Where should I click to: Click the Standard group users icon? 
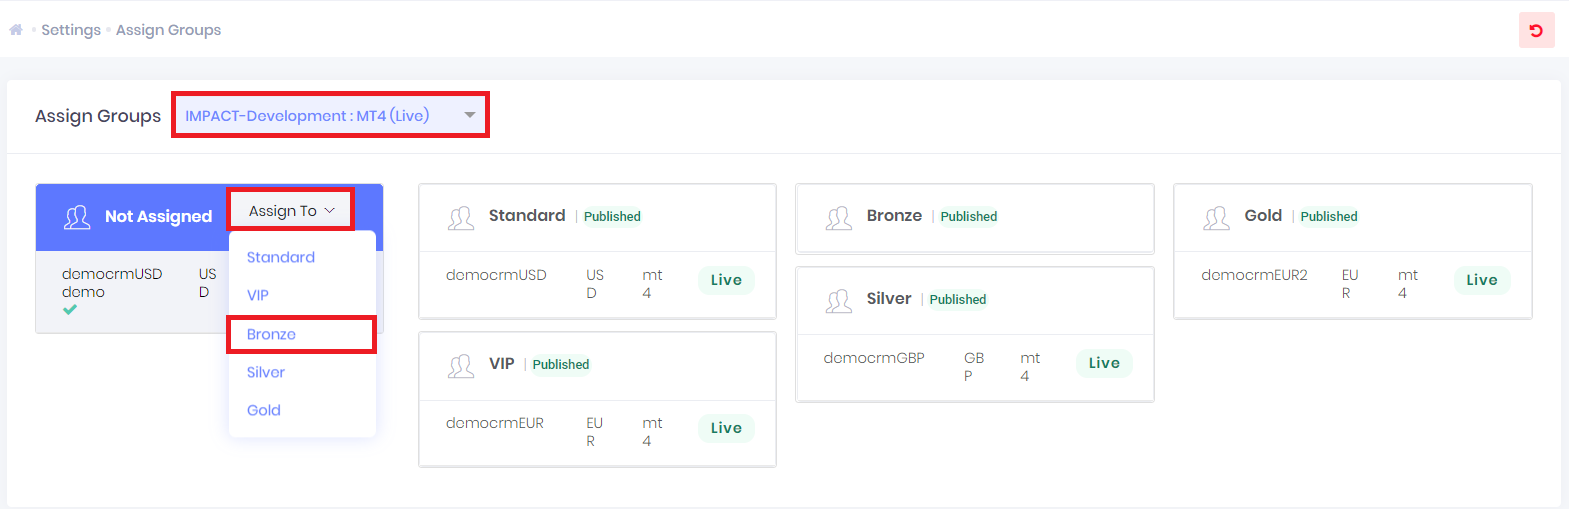[461, 217]
